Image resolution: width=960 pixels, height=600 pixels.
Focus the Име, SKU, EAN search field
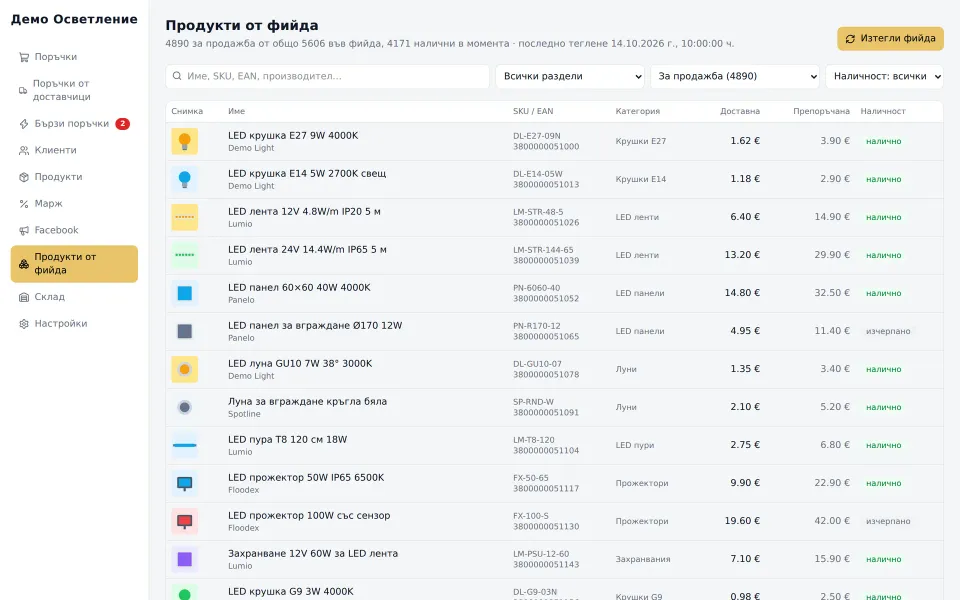328,77
